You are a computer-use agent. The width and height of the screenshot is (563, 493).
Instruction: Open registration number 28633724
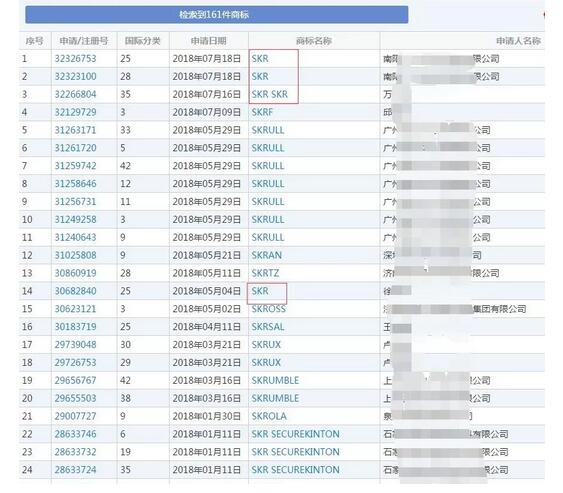(75, 470)
